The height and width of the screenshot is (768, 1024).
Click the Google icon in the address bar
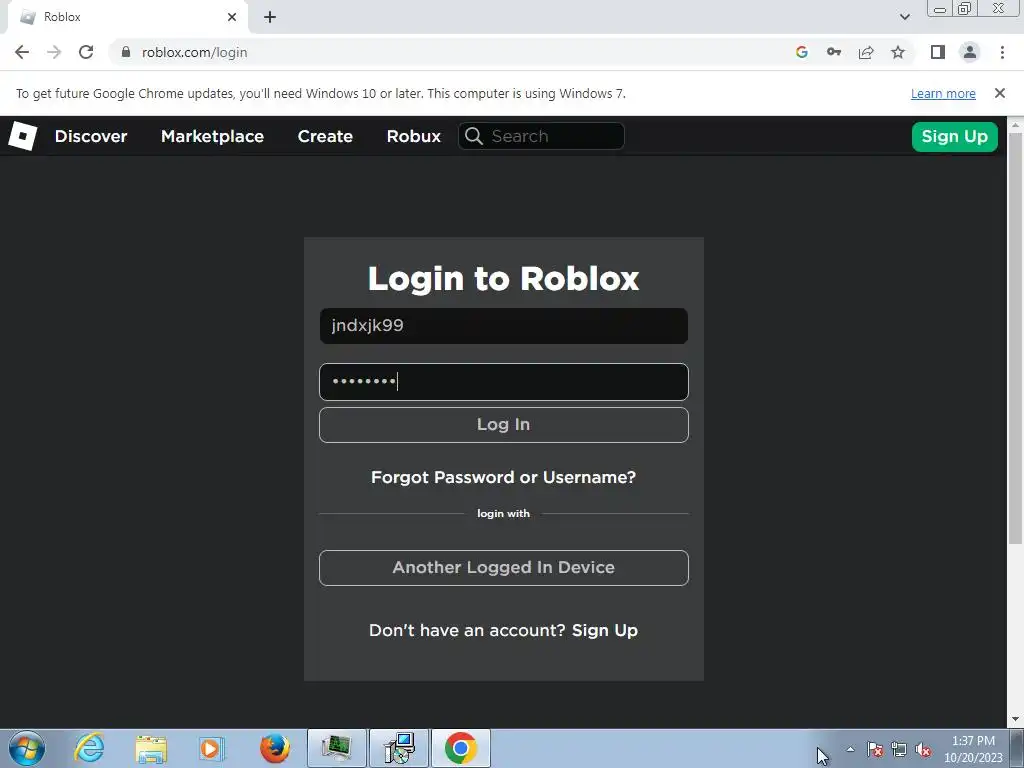pyautogui.click(x=802, y=52)
